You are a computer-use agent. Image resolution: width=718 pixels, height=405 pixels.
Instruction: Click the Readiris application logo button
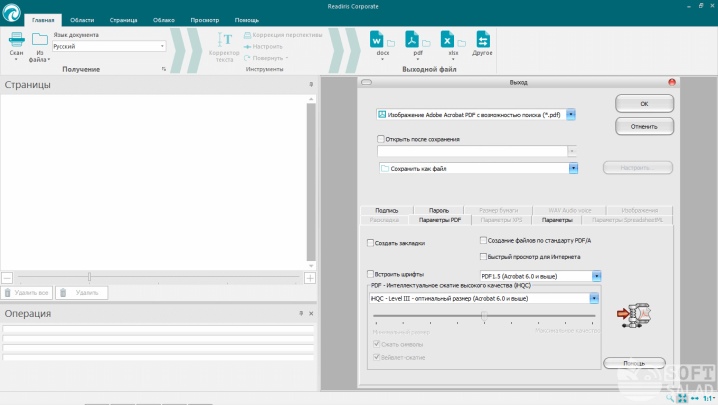point(11,12)
